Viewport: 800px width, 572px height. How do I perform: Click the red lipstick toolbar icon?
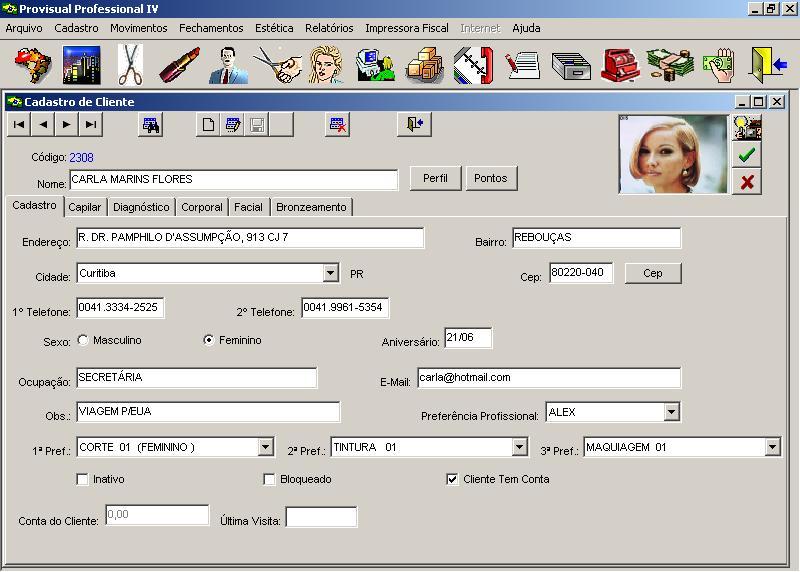tap(179, 65)
